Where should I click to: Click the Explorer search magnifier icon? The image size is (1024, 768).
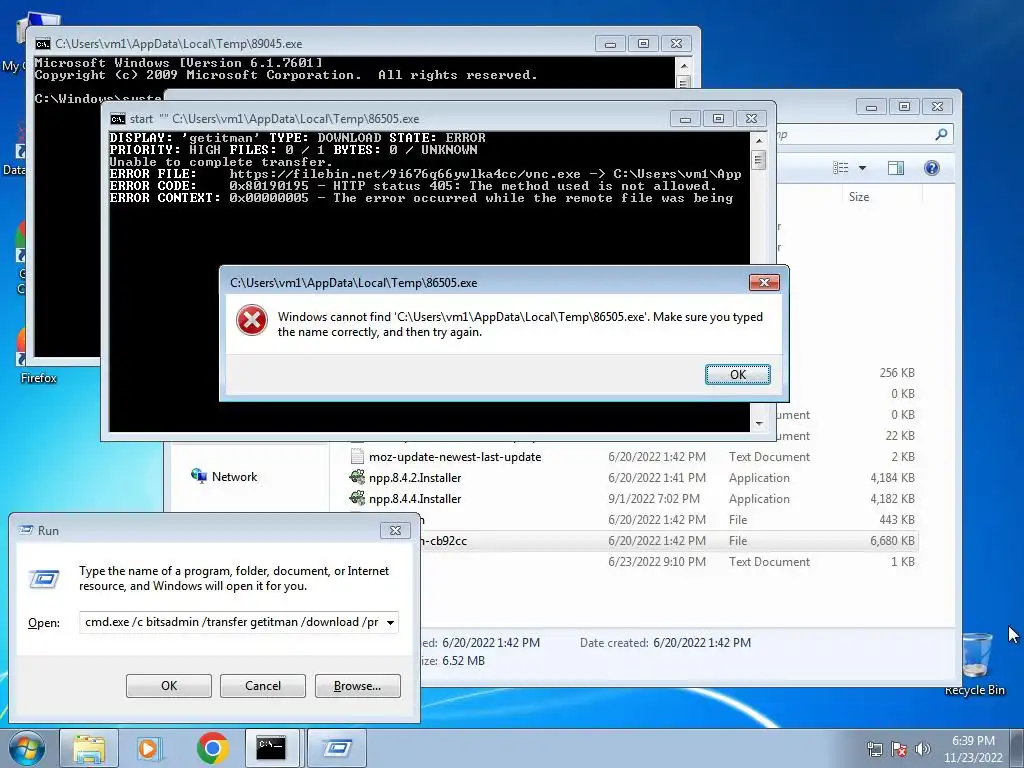(x=941, y=135)
